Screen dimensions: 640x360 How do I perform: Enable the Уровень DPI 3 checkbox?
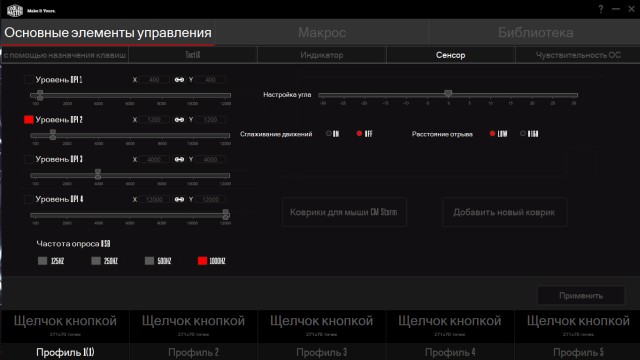[x=29, y=159]
